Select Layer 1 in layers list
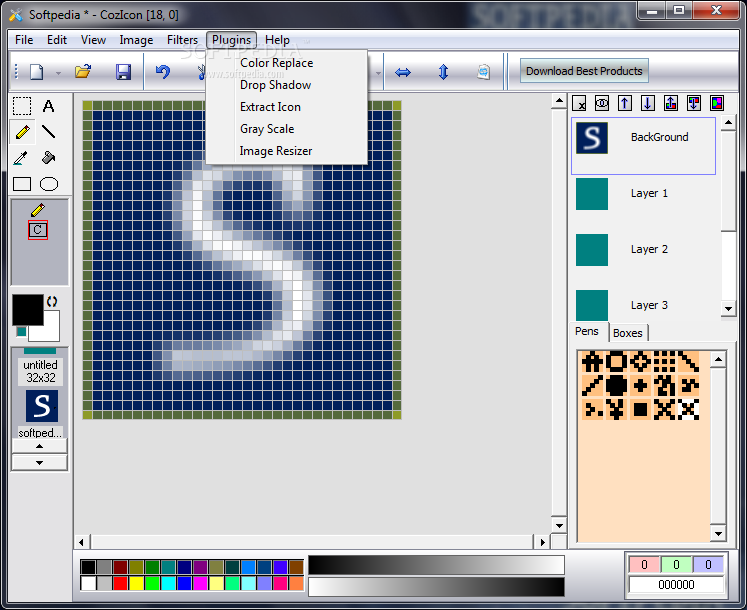The image size is (747, 610). [643, 194]
